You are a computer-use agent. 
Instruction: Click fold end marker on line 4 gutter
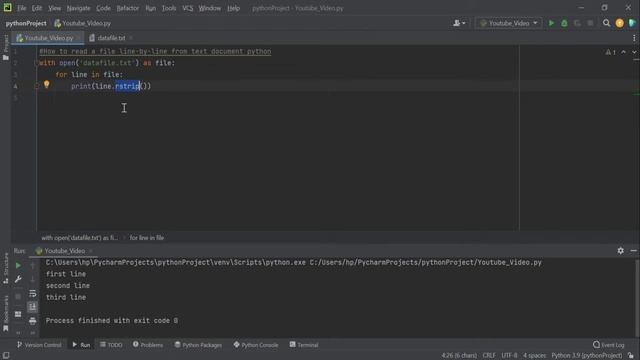pos(36,86)
